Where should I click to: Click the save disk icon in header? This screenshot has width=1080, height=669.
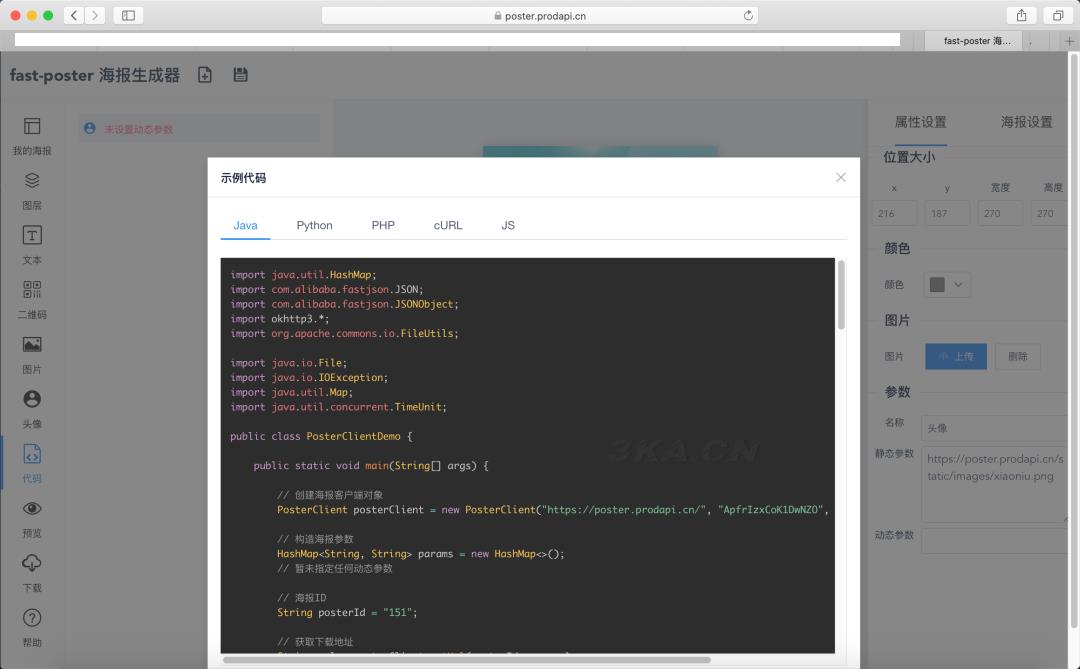(240, 75)
